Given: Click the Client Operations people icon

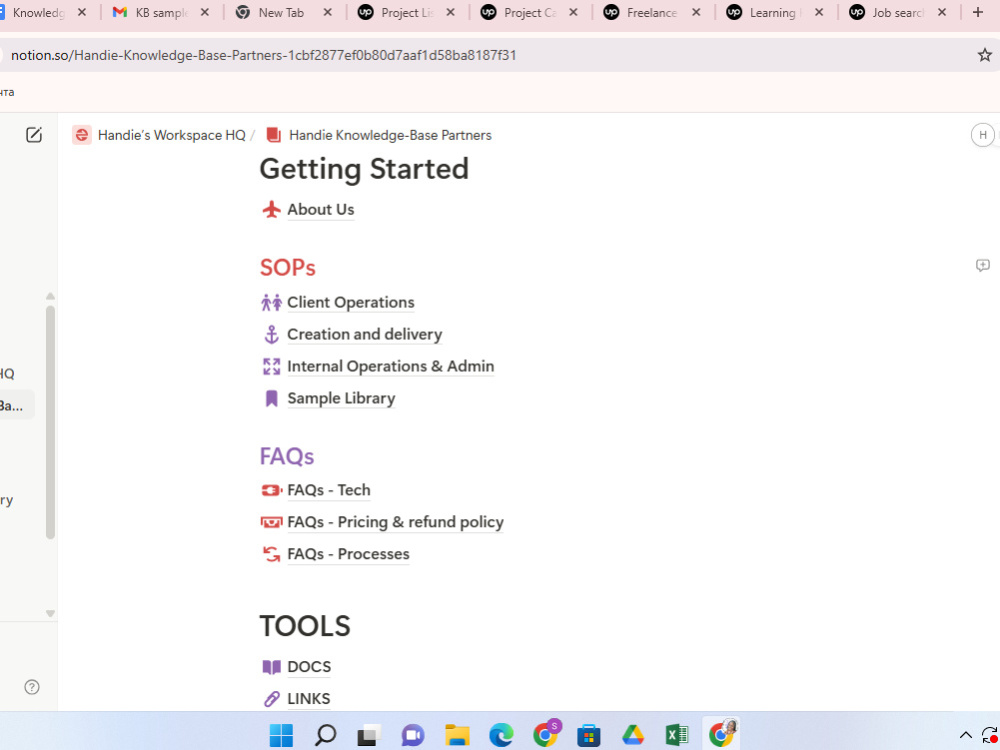Looking at the screenshot, I should [271, 302].
